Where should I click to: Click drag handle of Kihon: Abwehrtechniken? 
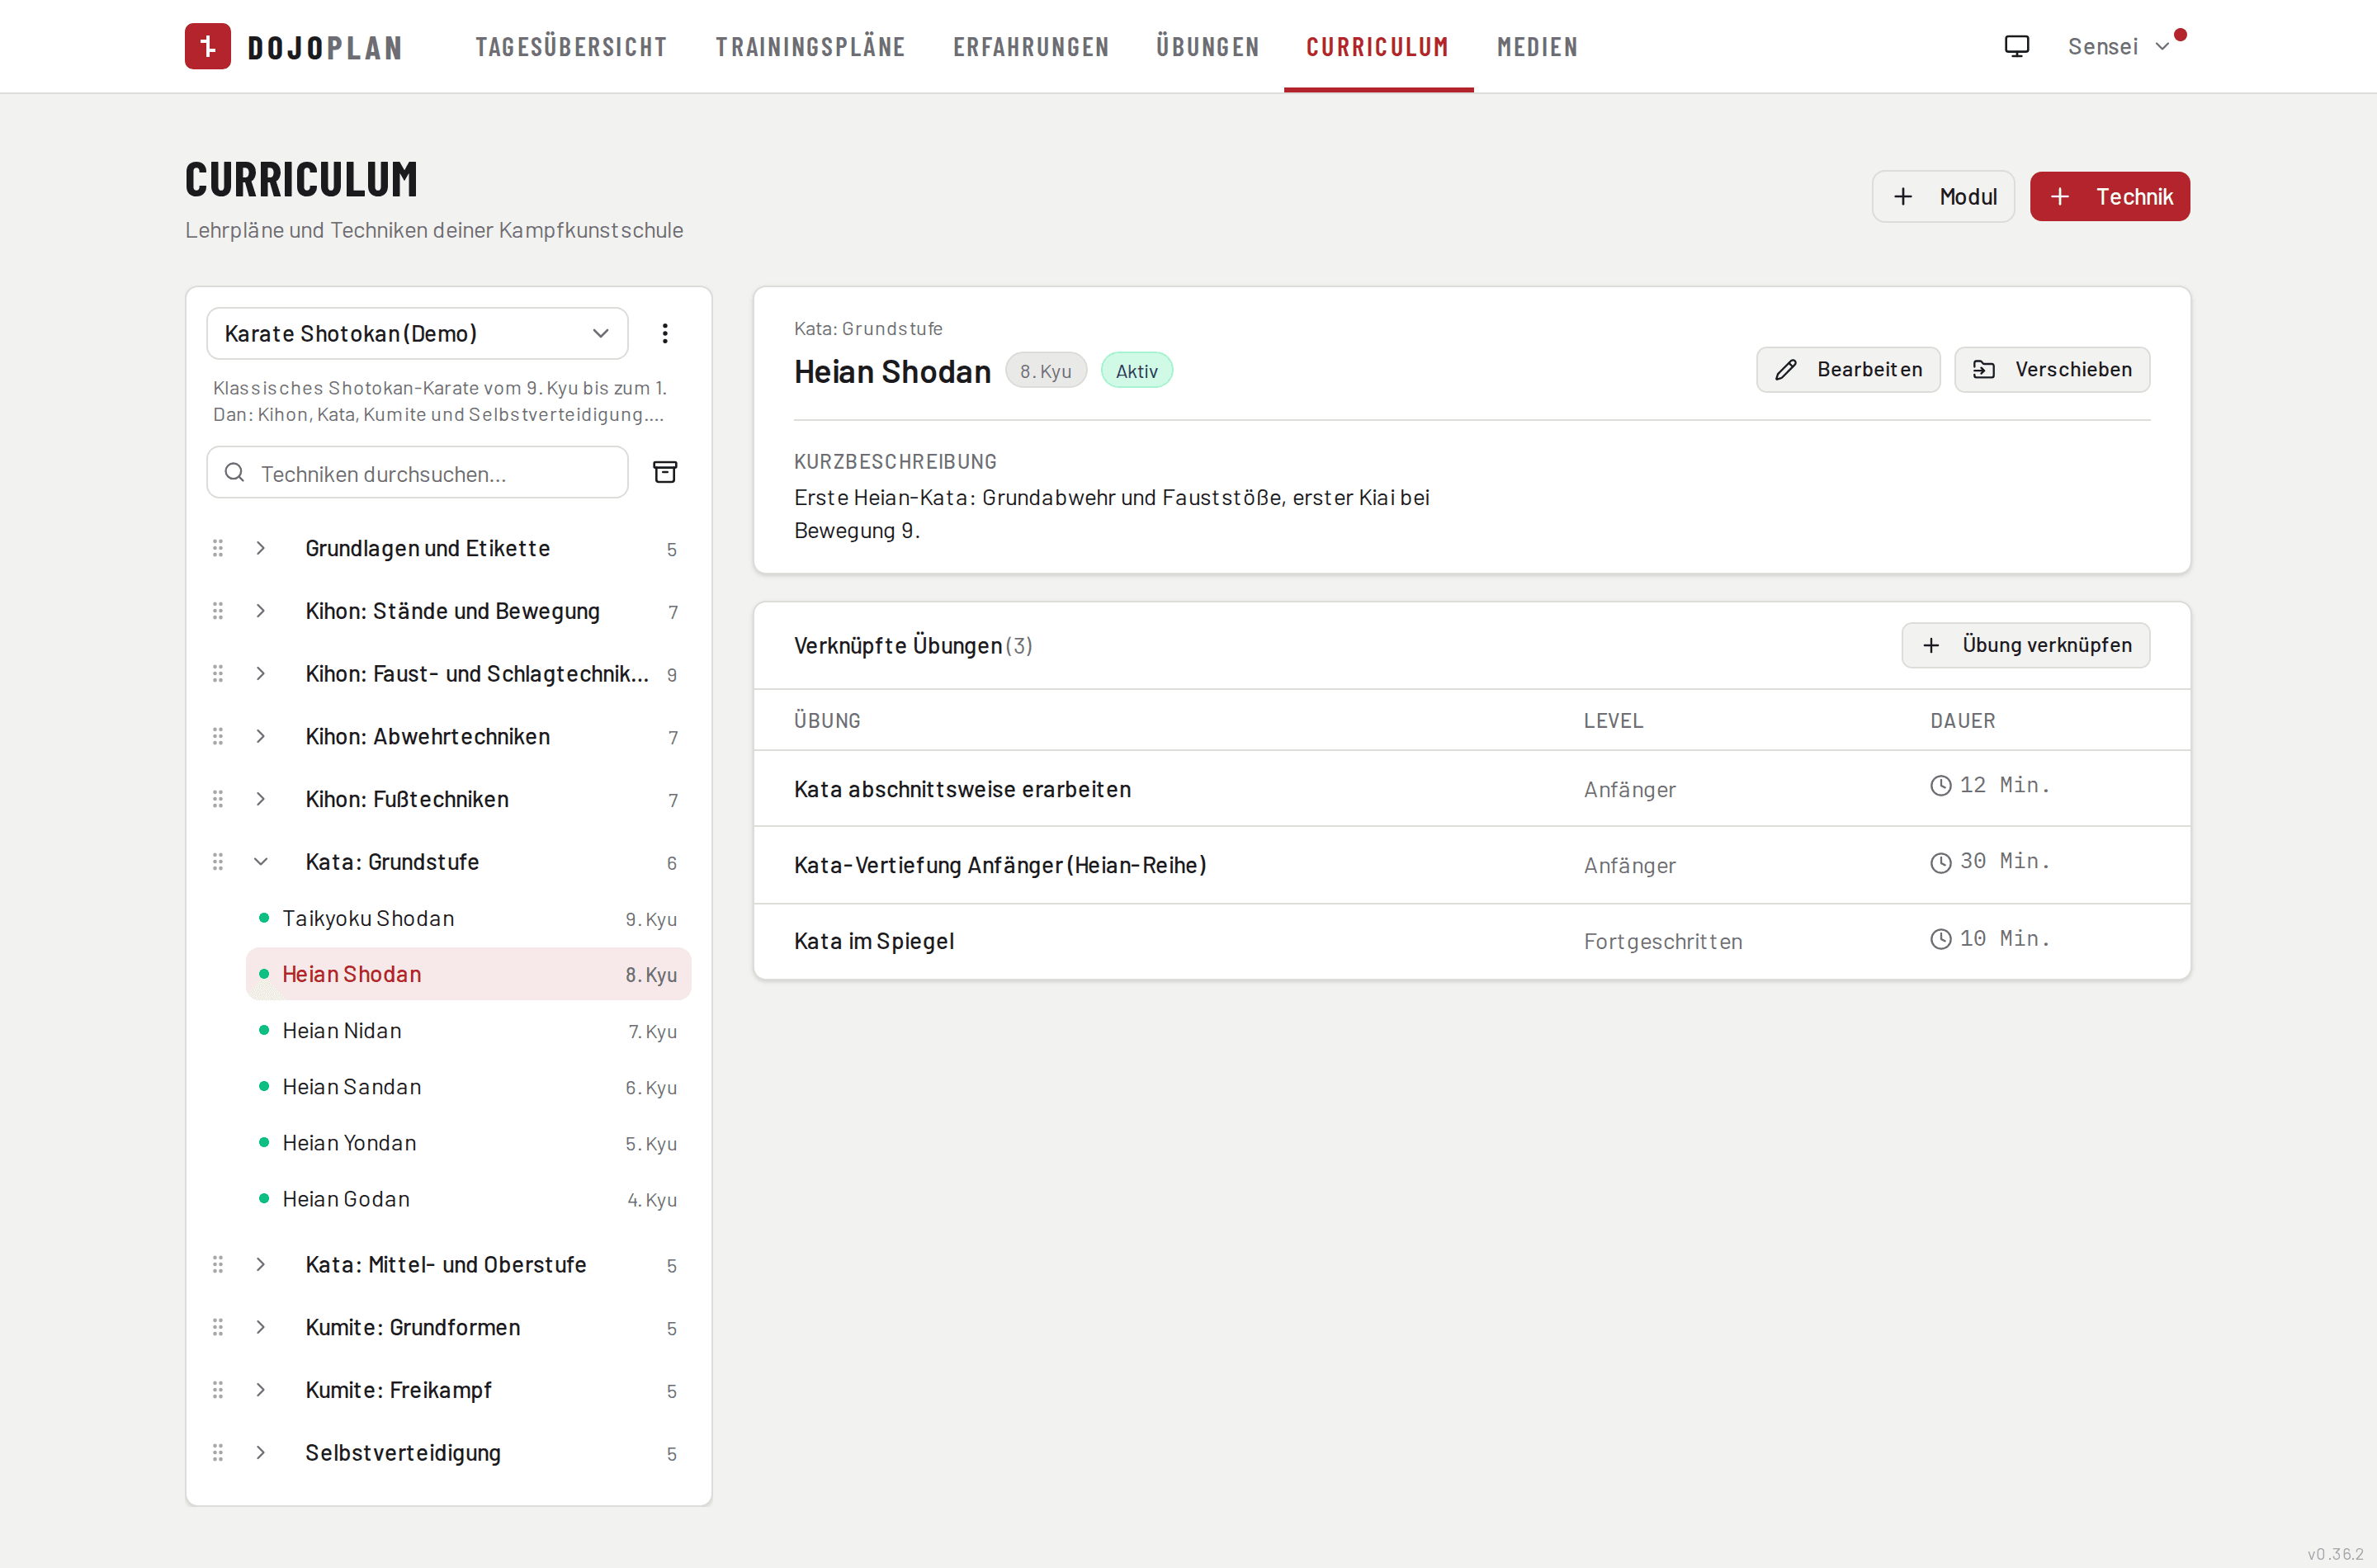click(218, 736)
